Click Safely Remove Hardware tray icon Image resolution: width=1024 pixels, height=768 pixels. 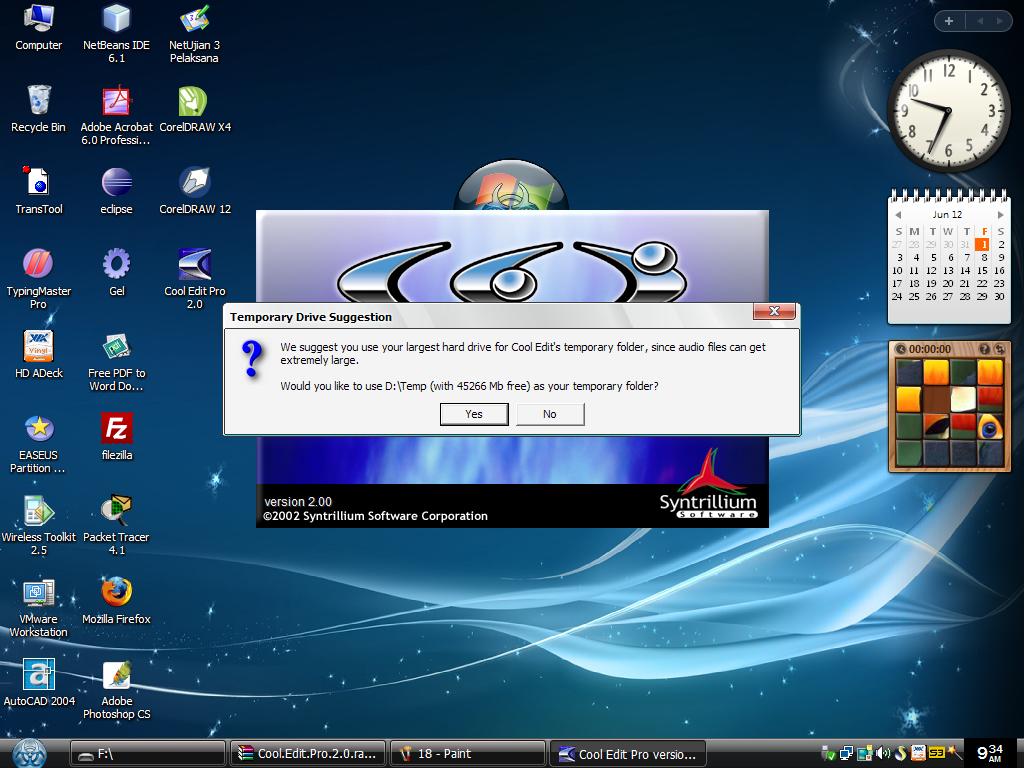click(829, 754)
